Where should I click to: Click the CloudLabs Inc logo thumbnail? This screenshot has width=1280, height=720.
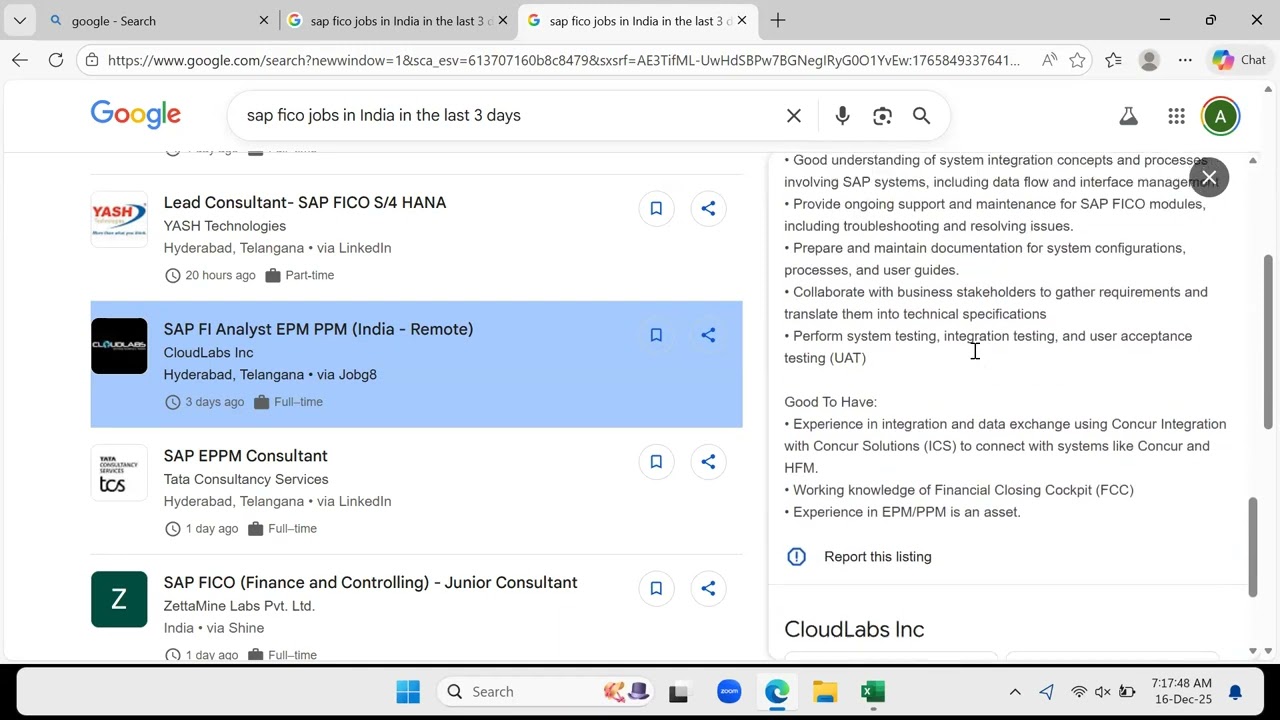119,346
